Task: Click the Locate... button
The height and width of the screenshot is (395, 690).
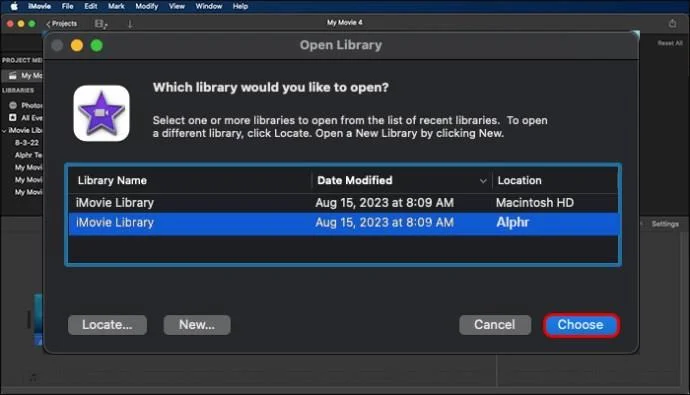Action: pyautogui.click(x=107, y=325)
